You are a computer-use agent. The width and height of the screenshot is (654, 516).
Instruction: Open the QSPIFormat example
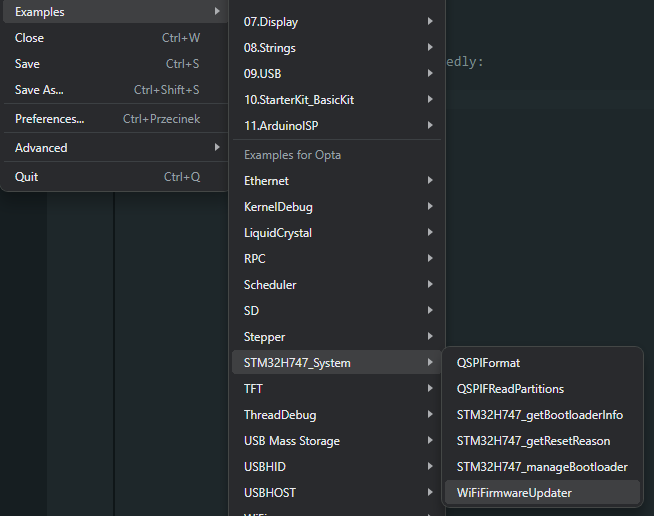[542, 363]
